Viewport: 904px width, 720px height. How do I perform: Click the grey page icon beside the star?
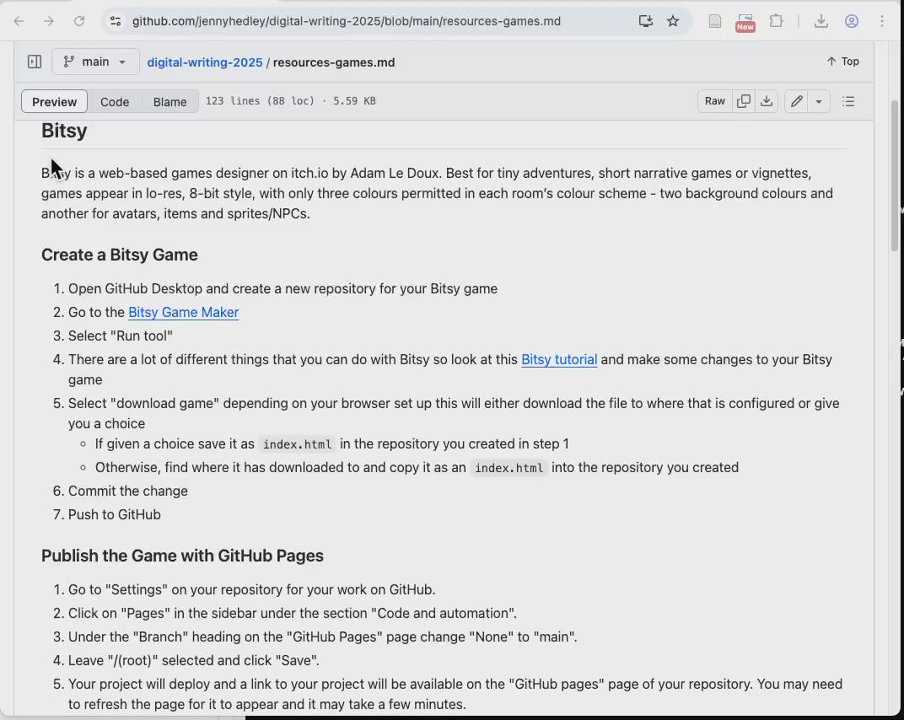[x=715, y=21]
